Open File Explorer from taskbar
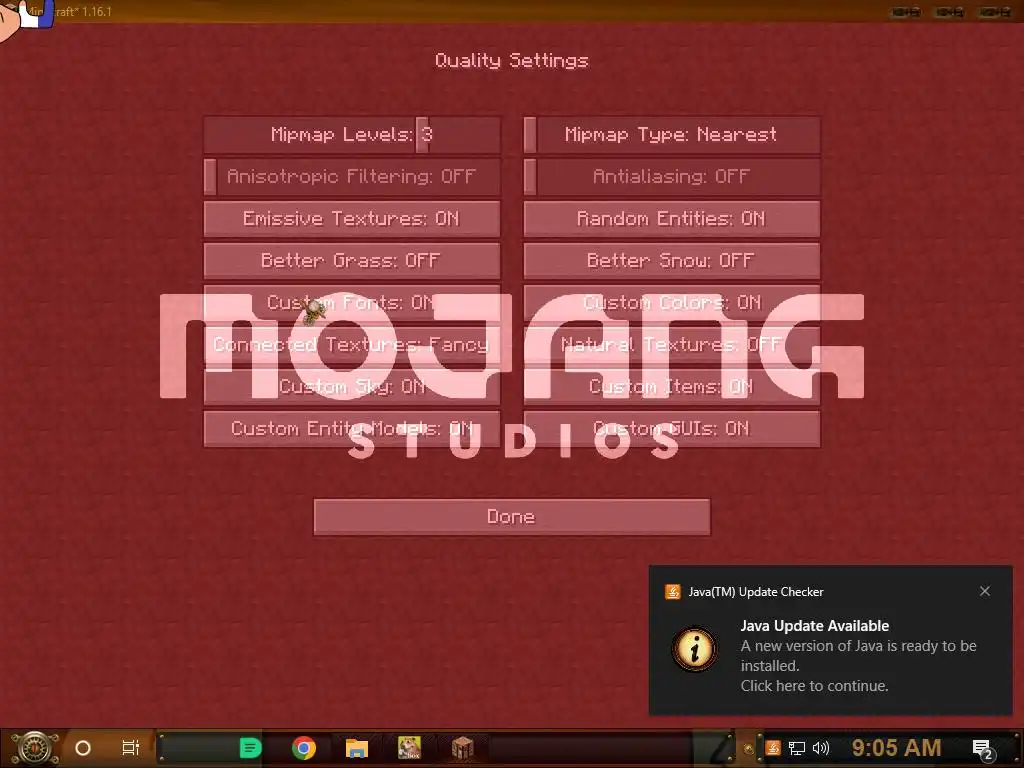The height and width of the screenshot is (768, 1024). tap(357, 748)
